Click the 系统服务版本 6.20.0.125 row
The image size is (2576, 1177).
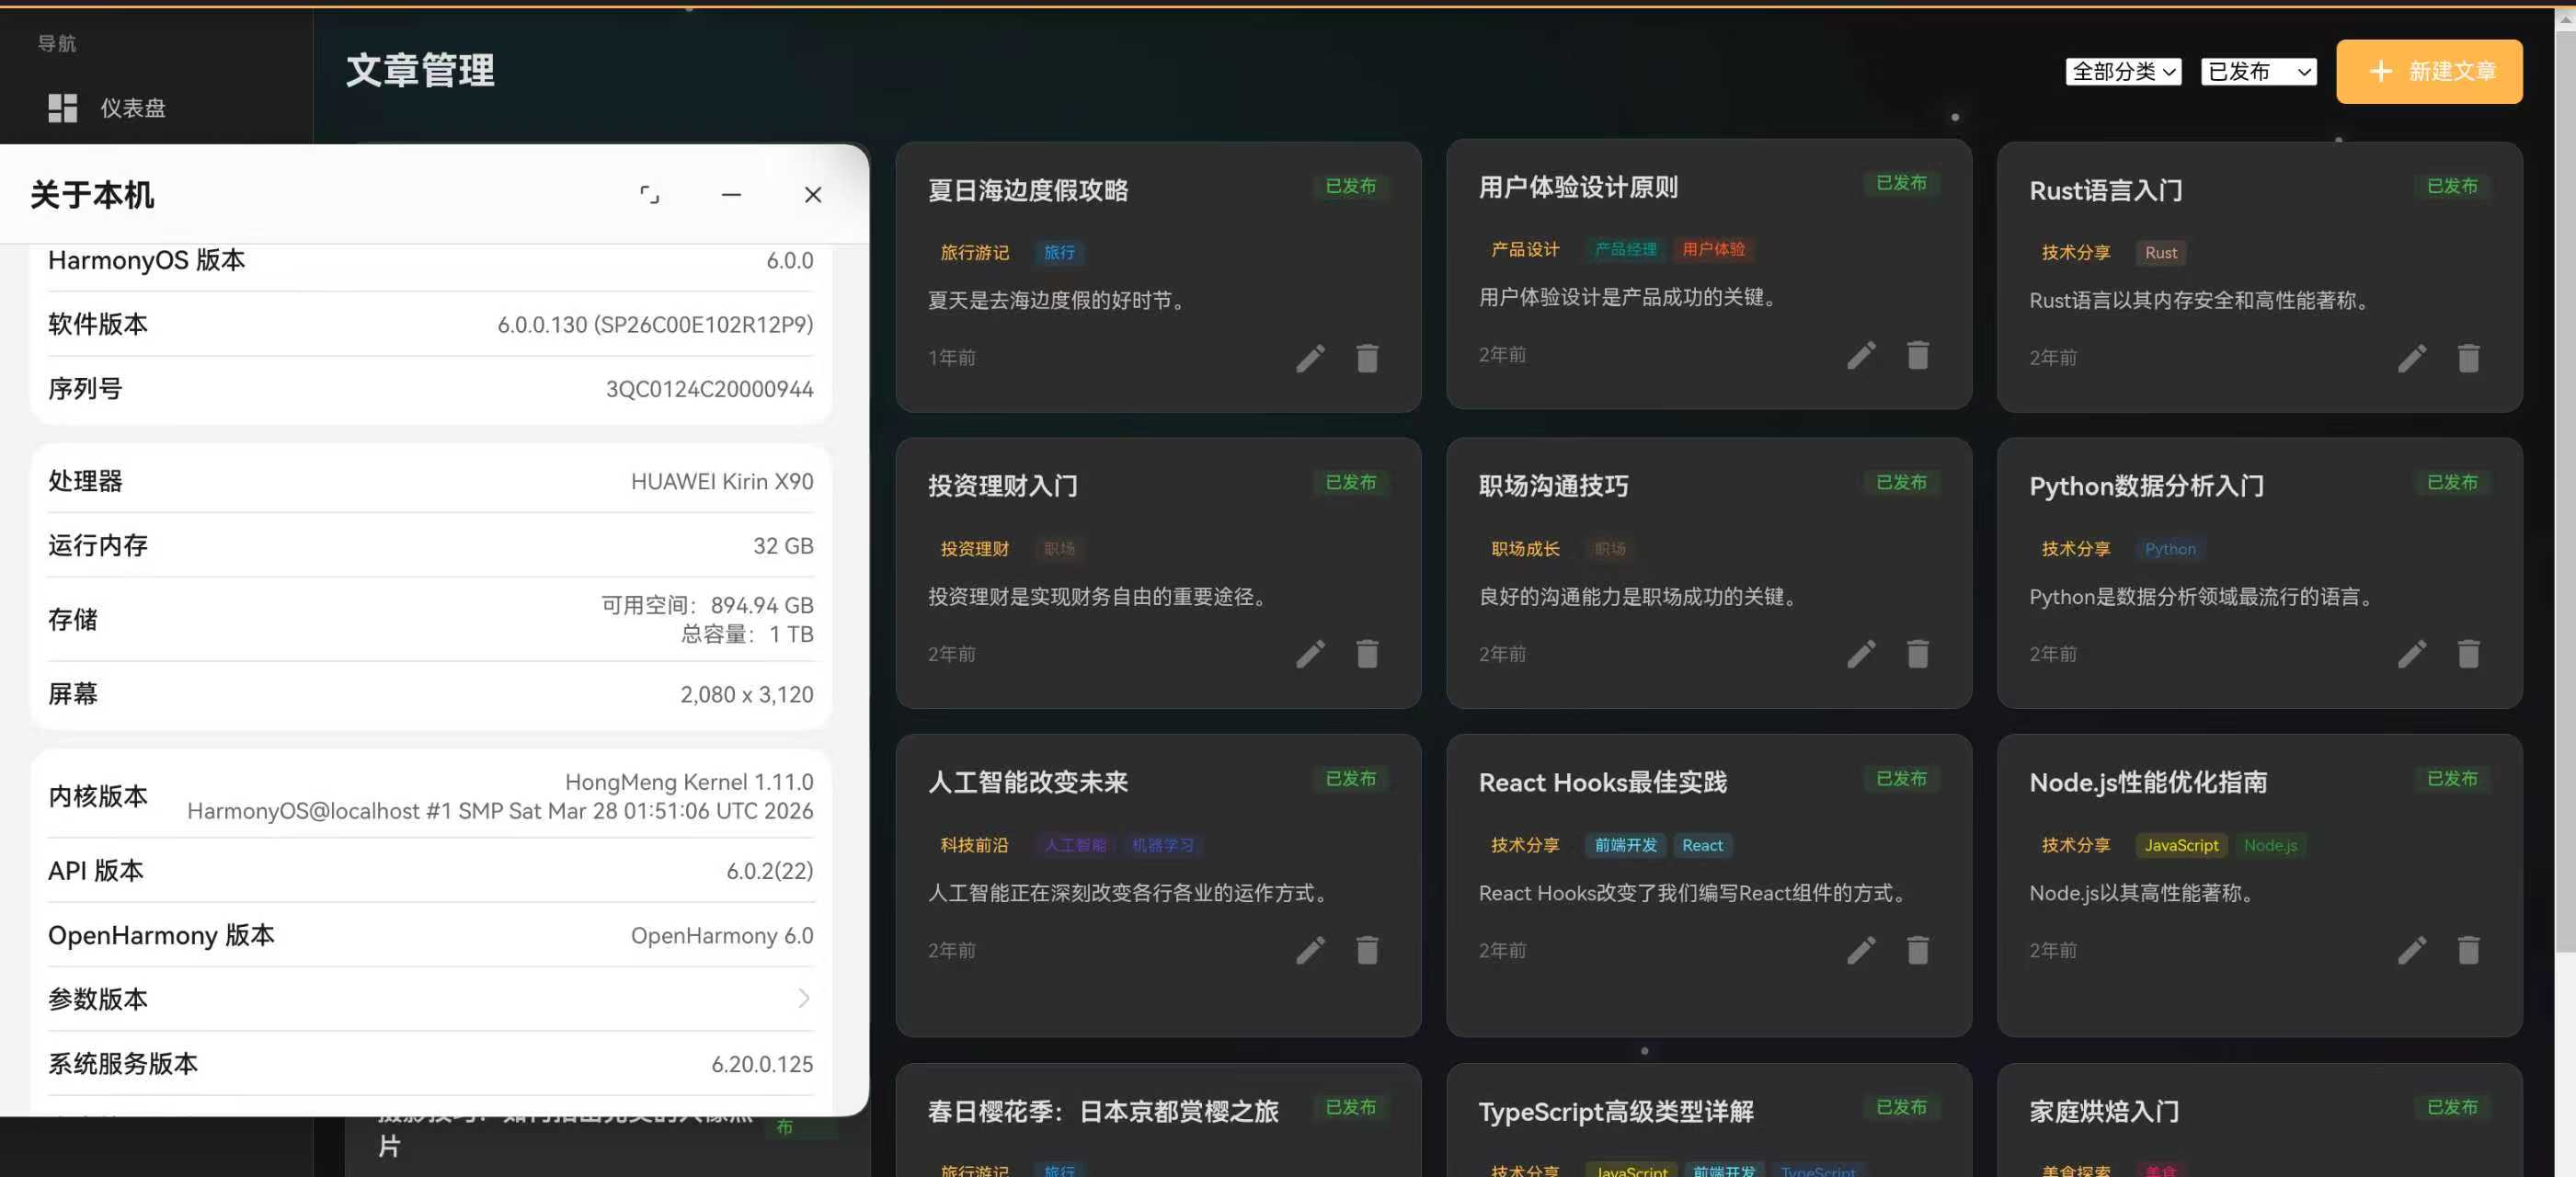pos(430,1064)
